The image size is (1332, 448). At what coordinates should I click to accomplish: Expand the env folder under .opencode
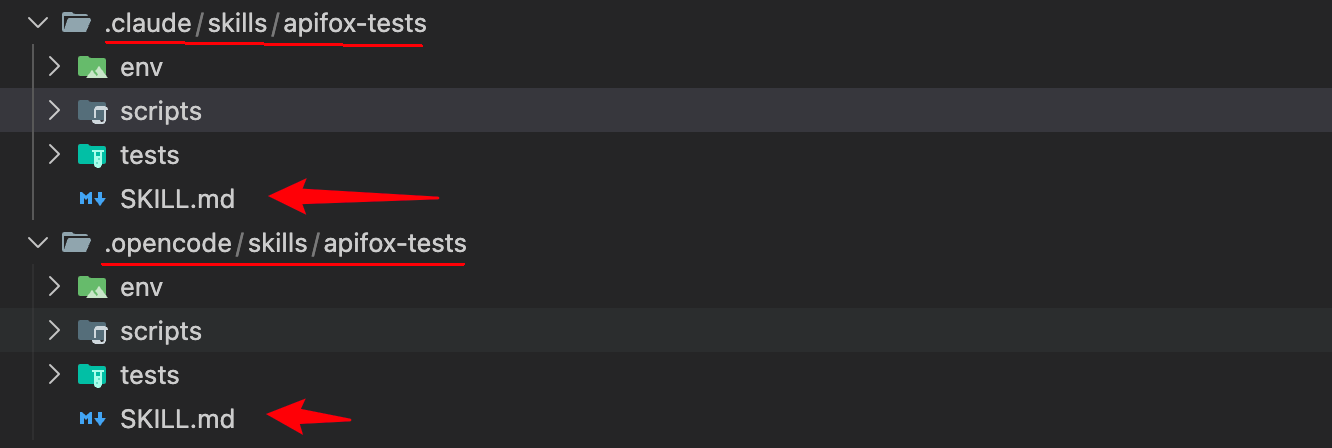click(55, 287)
